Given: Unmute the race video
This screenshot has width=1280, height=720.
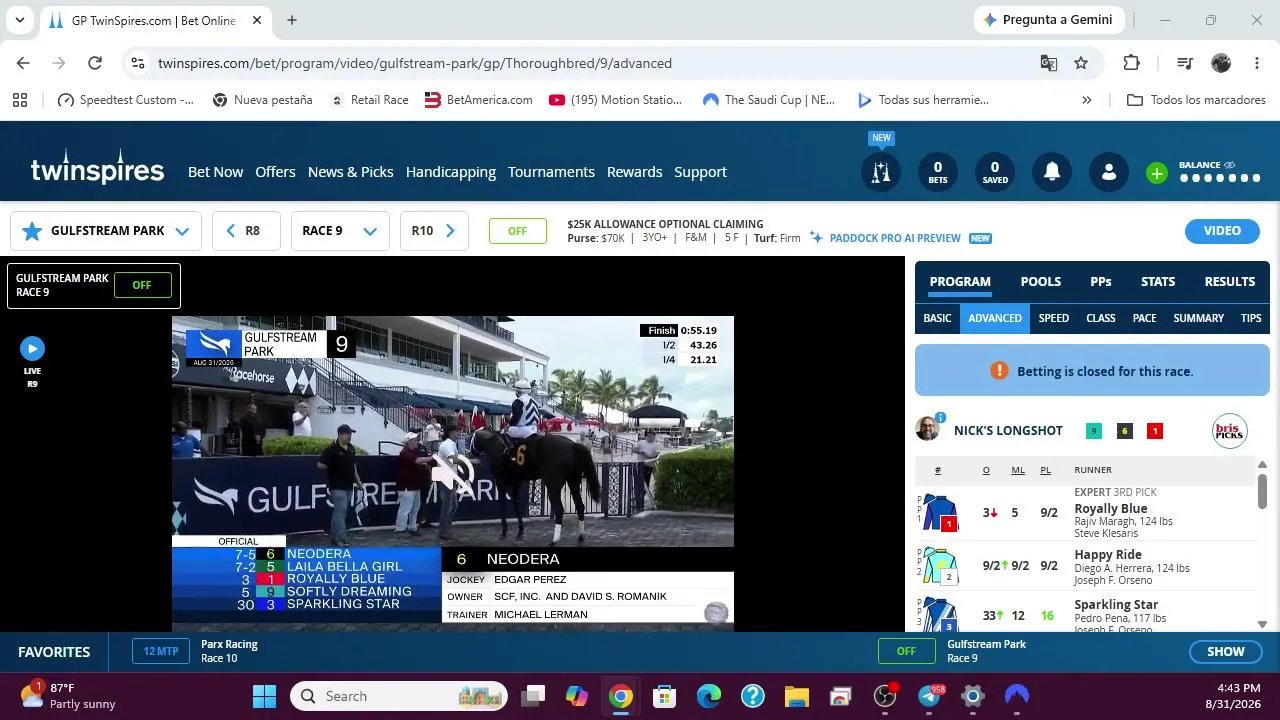Looking at the screenshot, I should [x=453, y=474].
